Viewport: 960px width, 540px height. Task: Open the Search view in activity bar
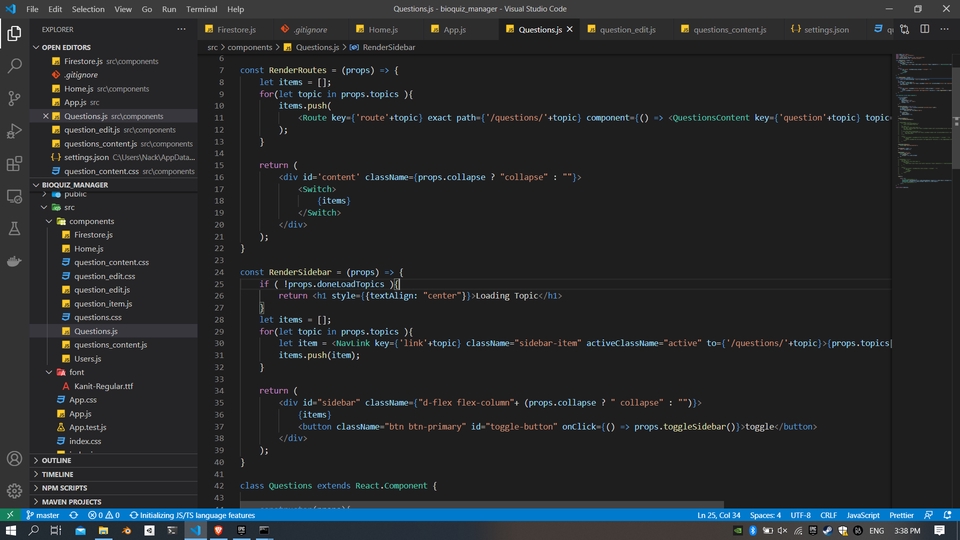(14, 66)
